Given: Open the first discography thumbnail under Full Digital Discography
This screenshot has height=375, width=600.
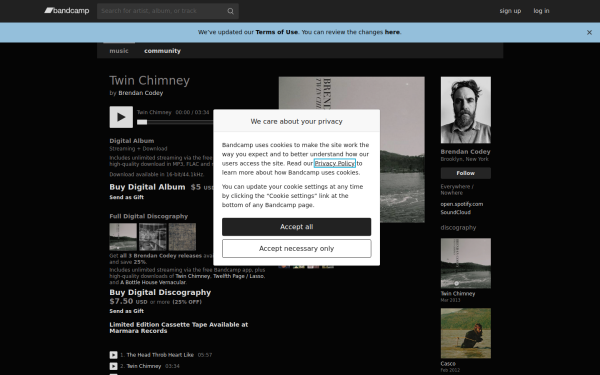Looking at the screenshot, I should tap(123, 237).
